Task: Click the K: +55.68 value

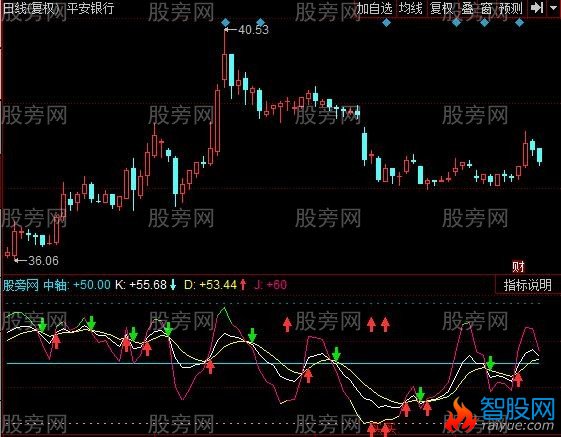Action: [141, 285]
